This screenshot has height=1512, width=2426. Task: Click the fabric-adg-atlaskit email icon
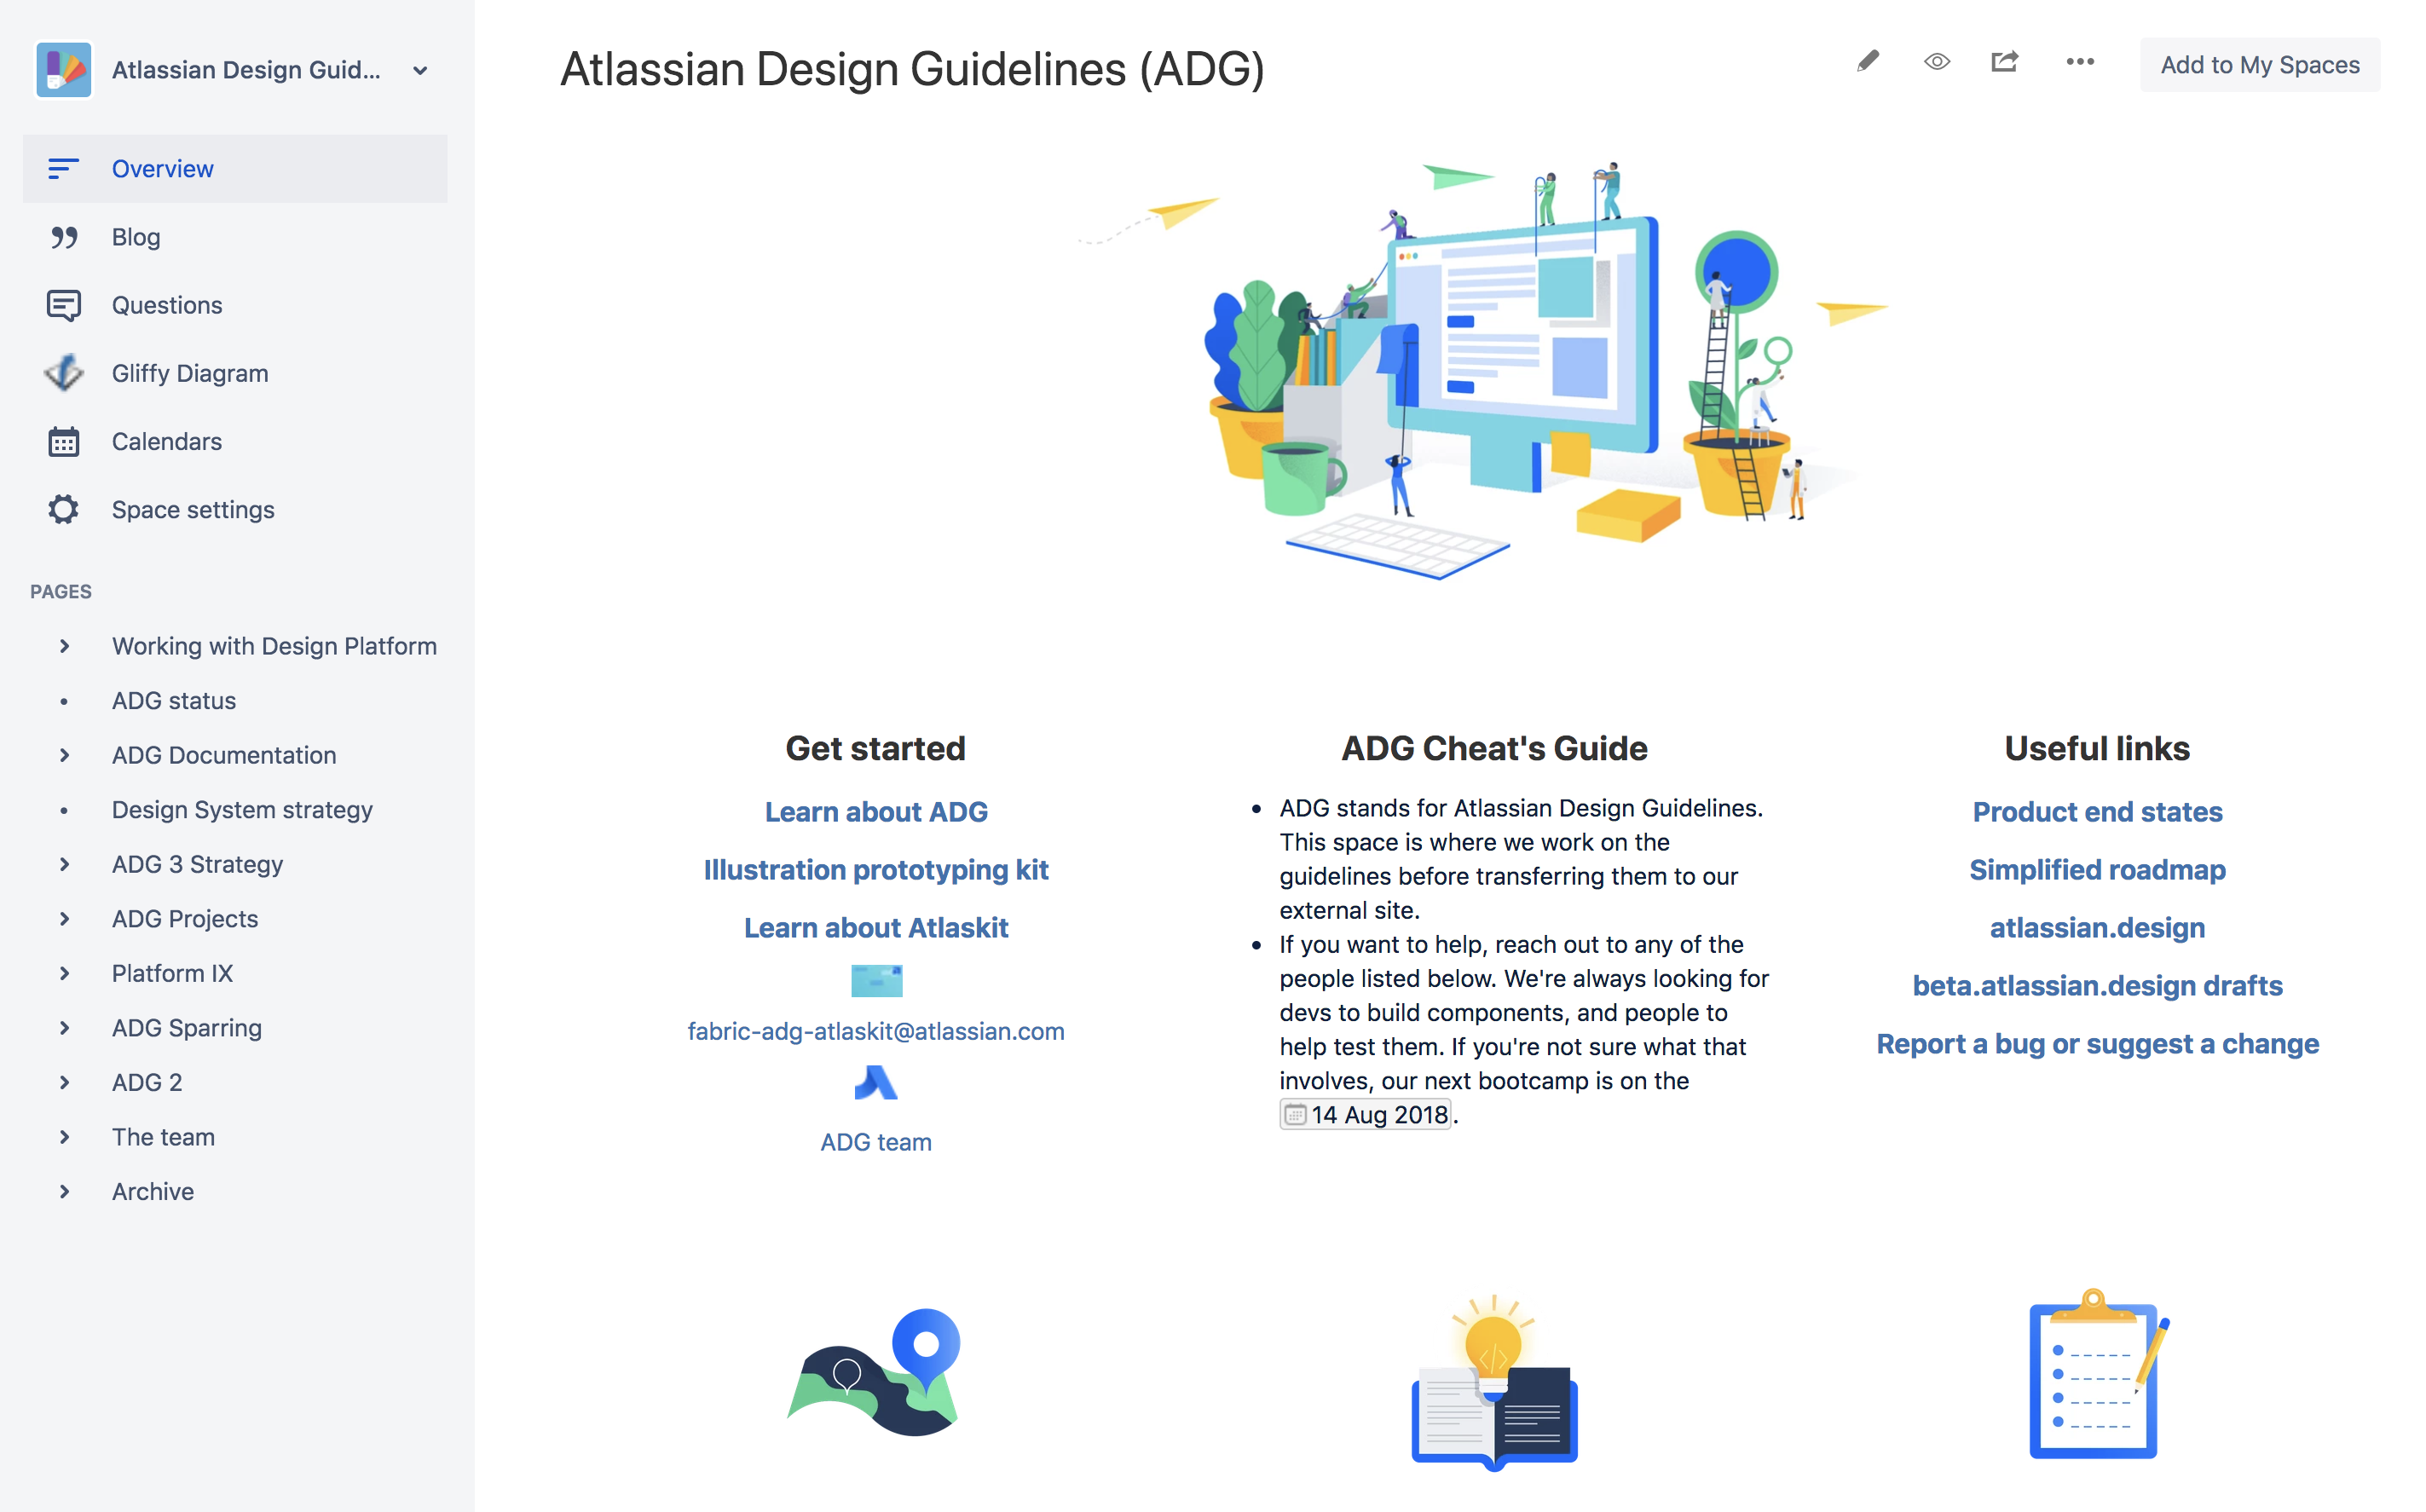point(876,981)
